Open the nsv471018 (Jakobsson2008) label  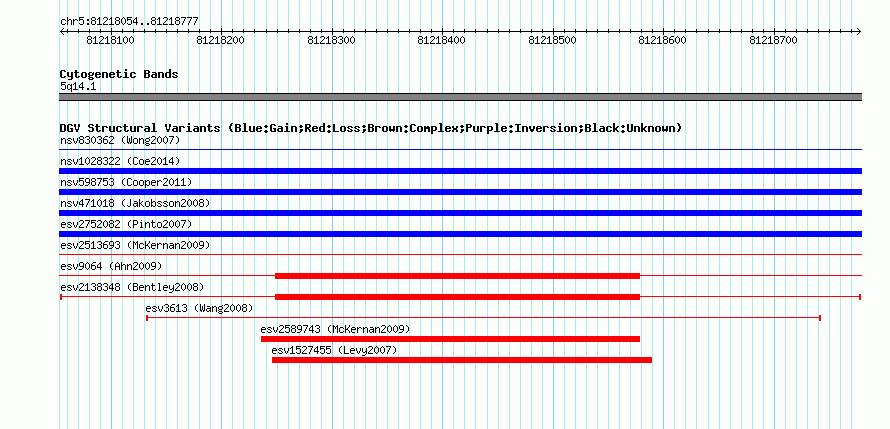pyautogui.click(x=135, y=203)
